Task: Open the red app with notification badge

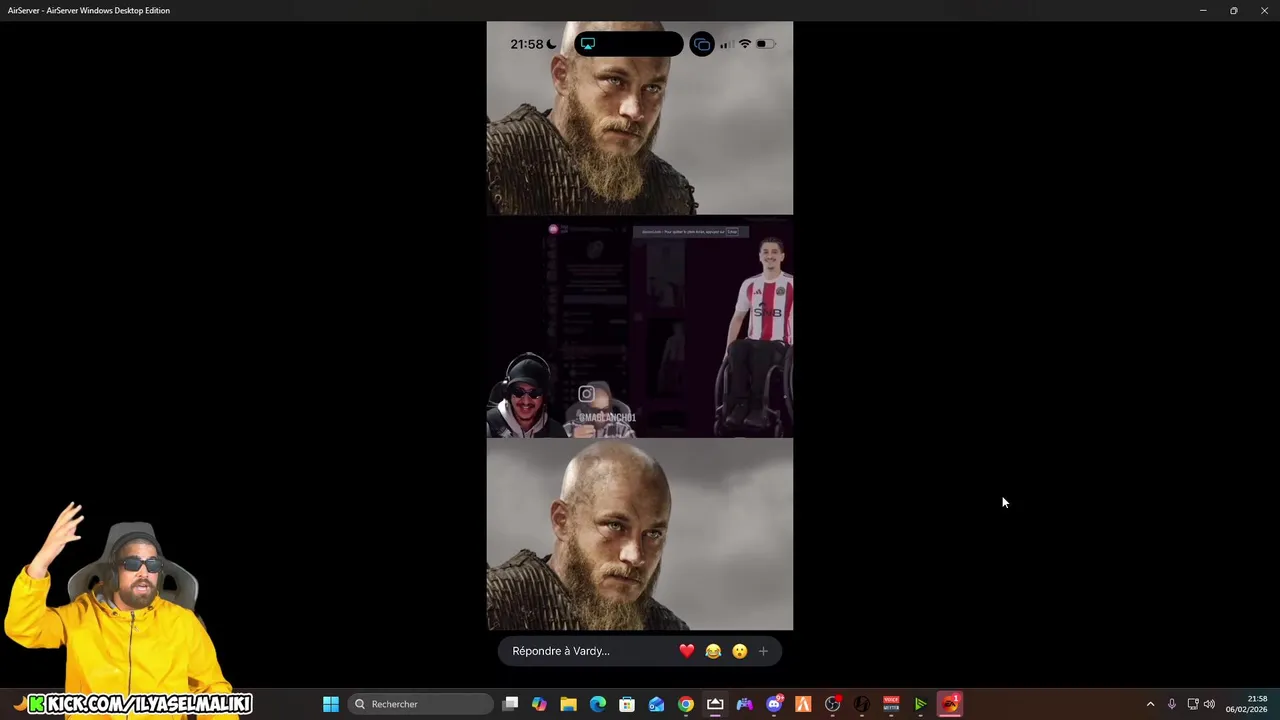Action: [x=950, y=704]
